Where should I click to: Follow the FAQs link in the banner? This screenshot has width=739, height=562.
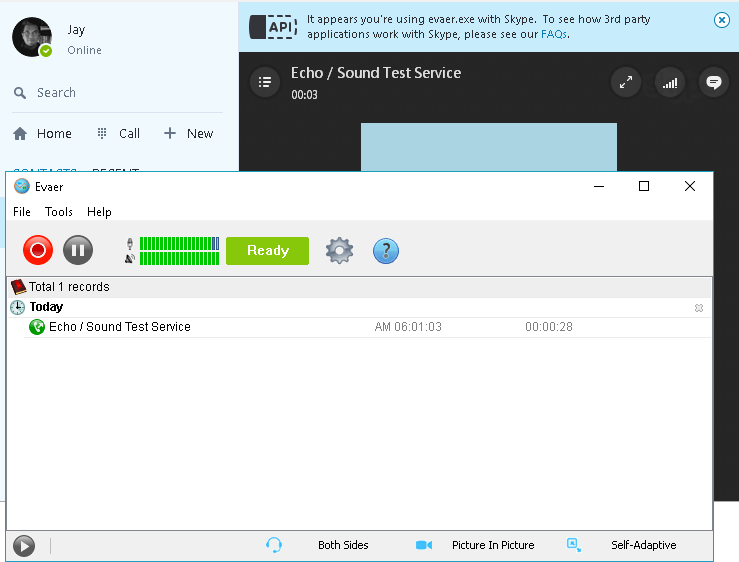coord(554,34)
